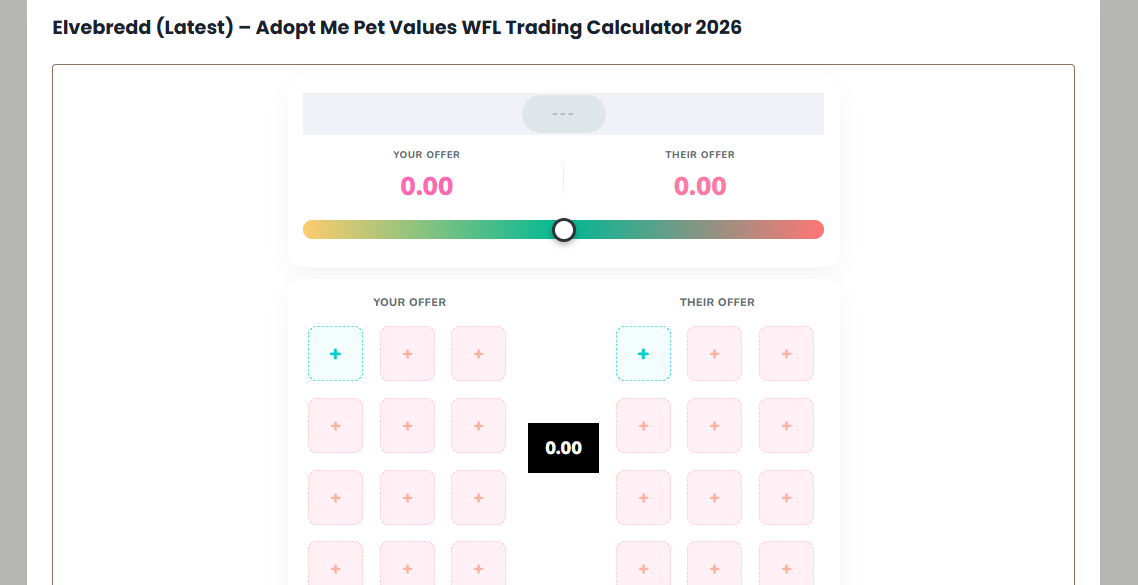The width and height of the screenshot is (1138, 585).
Task: Click last slot in Their Offer third row
Action: tap(786, 497)
